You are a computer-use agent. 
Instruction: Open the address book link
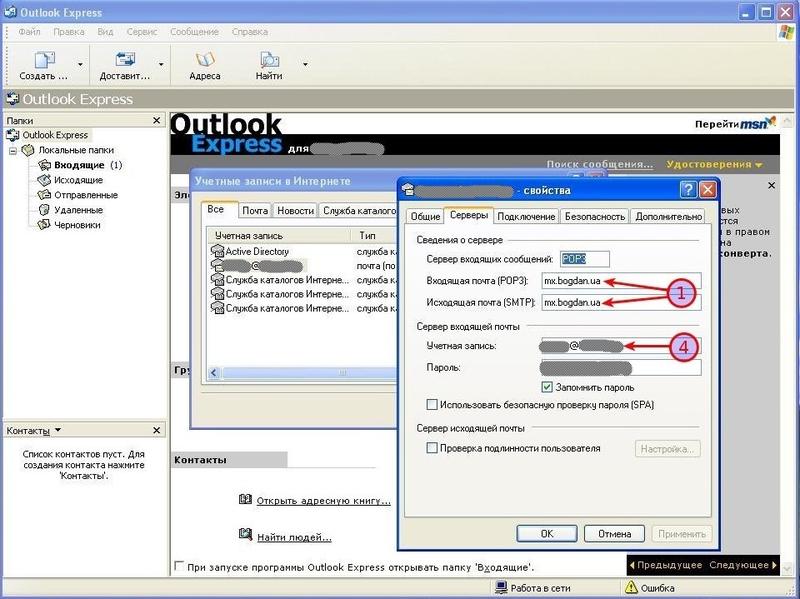323,501
